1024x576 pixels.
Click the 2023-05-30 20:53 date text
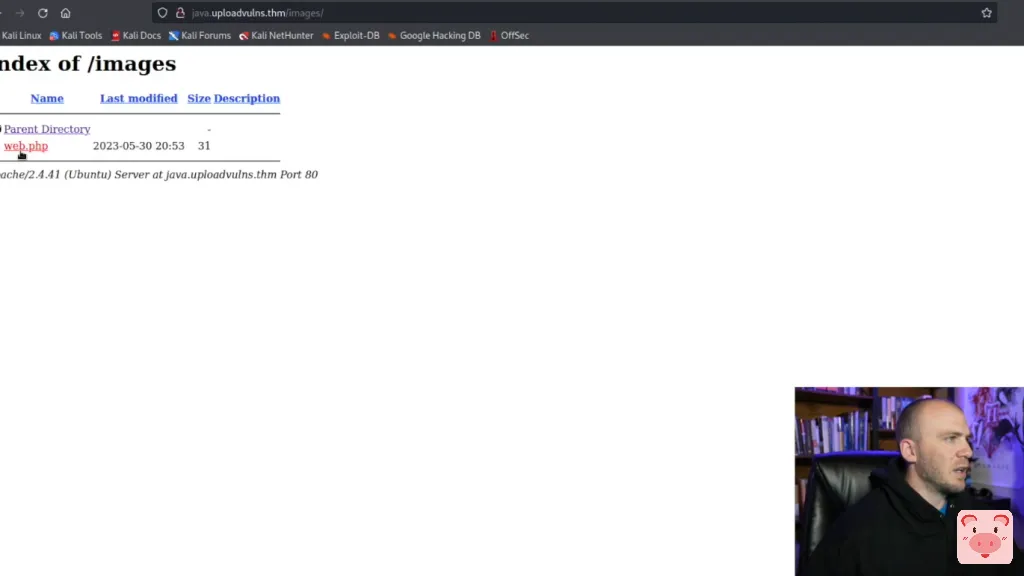click(138, 146)
